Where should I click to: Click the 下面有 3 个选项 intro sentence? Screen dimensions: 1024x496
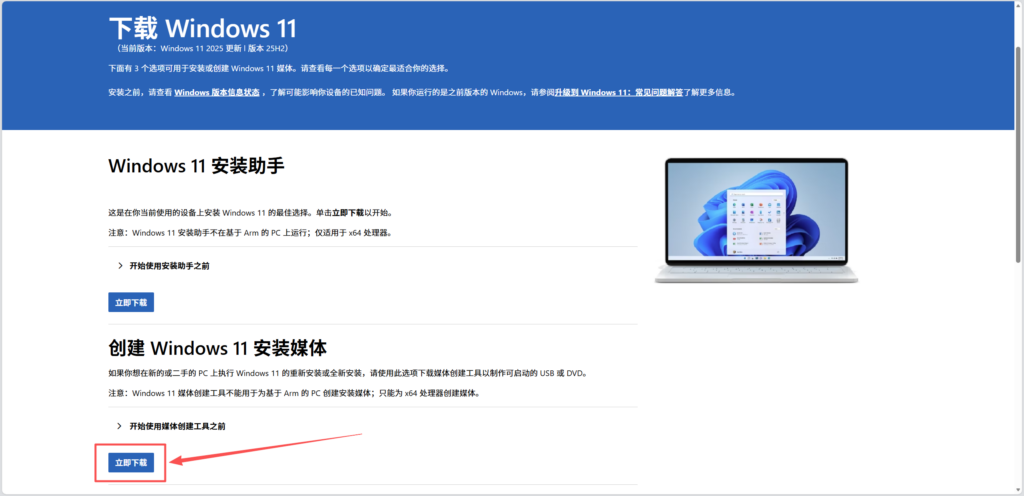278,68
